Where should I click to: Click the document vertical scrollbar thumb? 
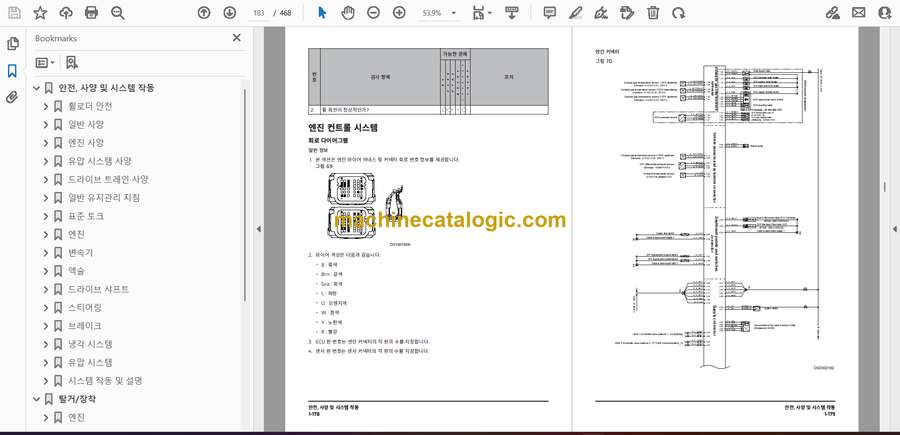pos(885,187)
